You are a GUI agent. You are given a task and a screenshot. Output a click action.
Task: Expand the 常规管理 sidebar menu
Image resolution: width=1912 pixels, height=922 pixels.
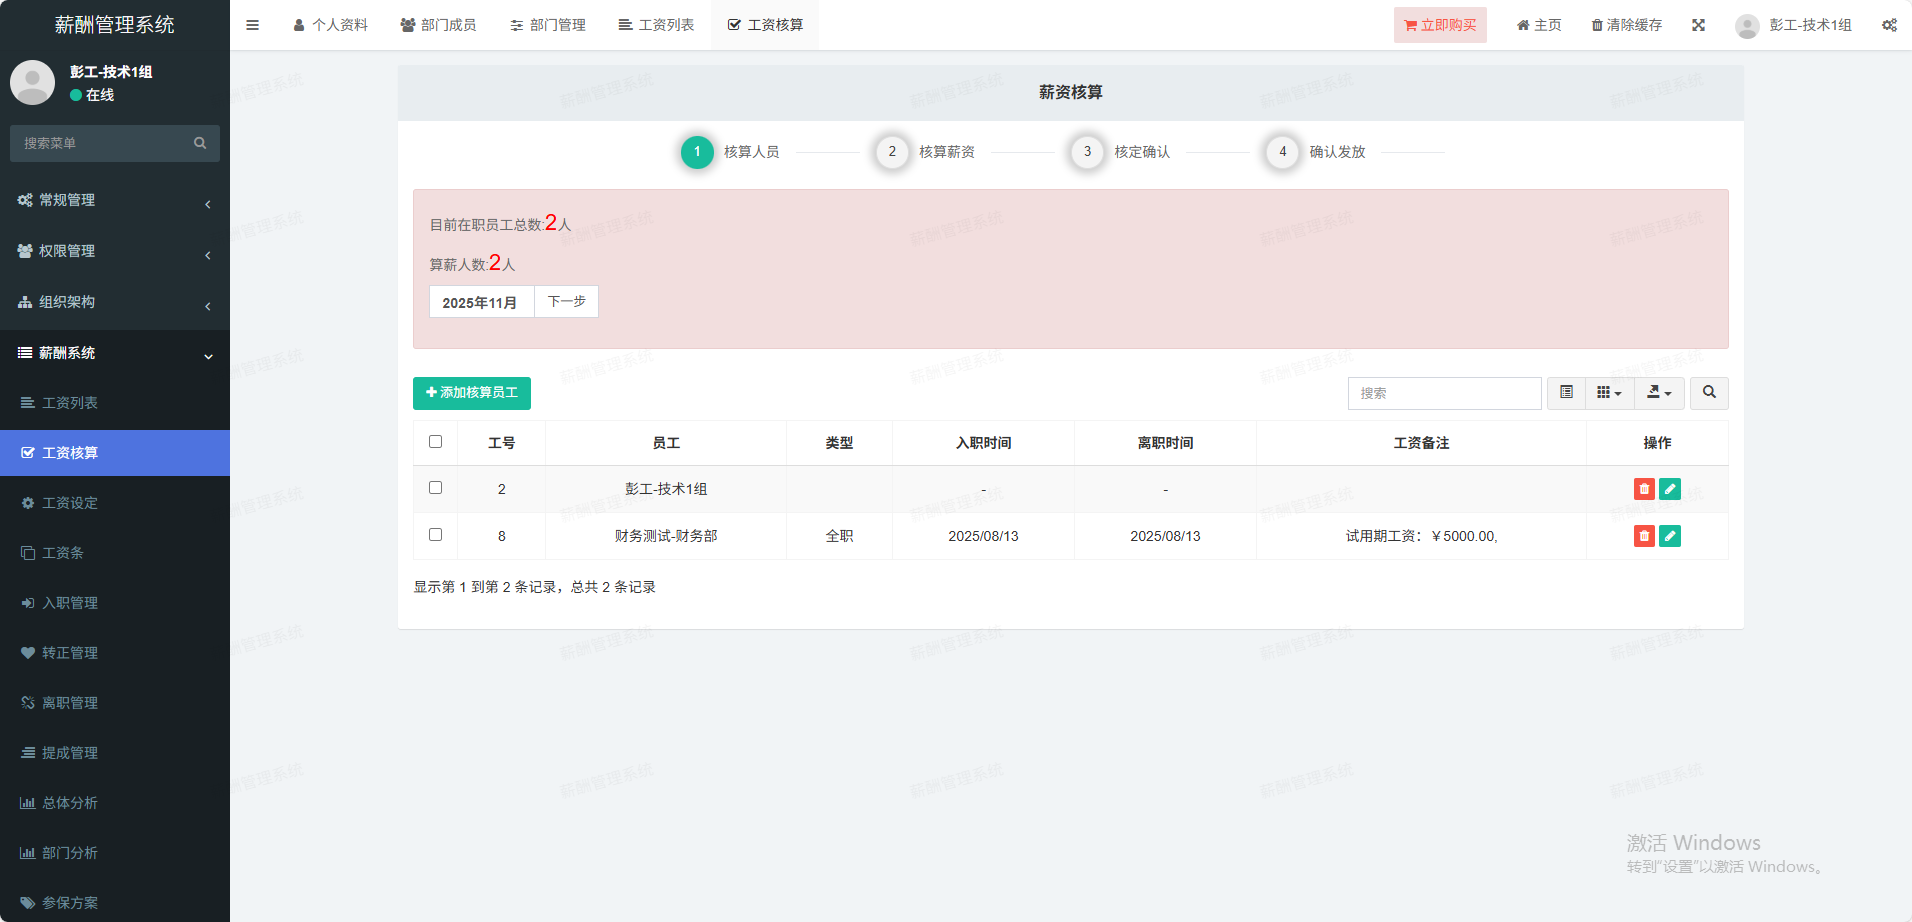pos(115,200)
